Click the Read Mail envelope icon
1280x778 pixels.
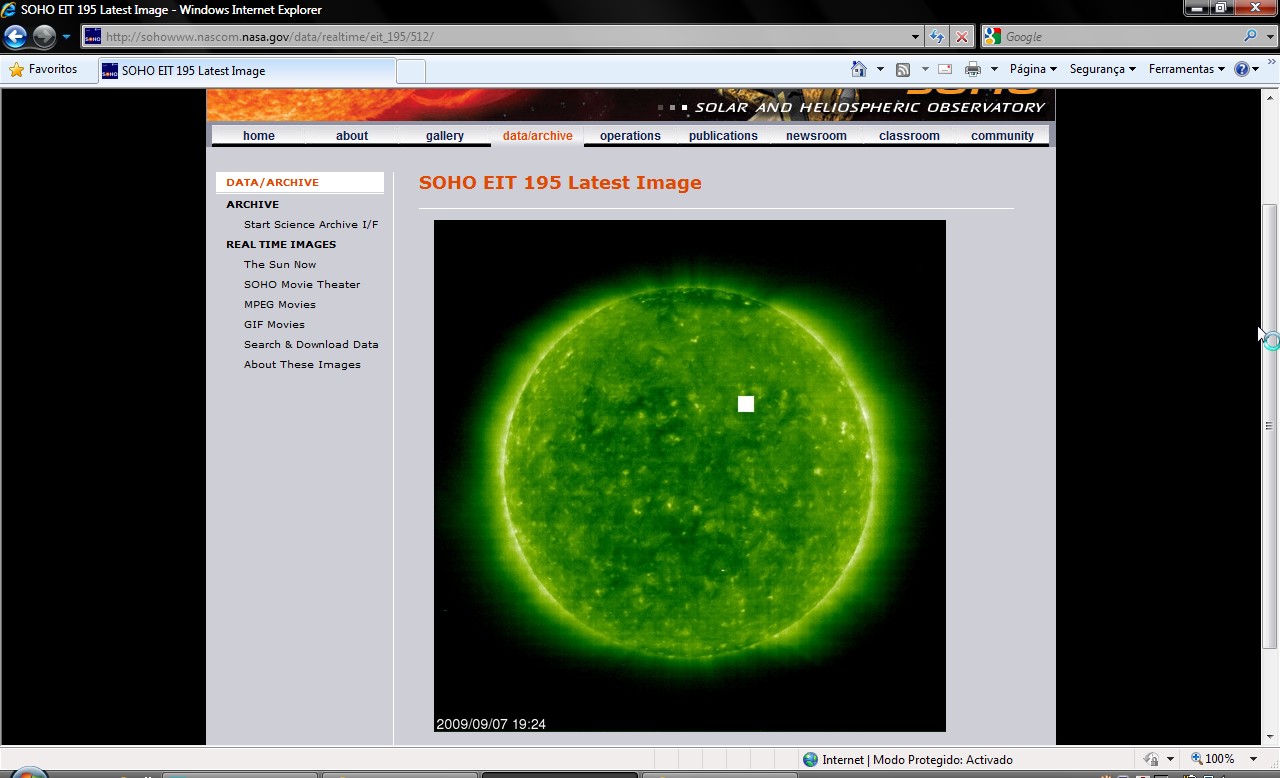[944, 69]
